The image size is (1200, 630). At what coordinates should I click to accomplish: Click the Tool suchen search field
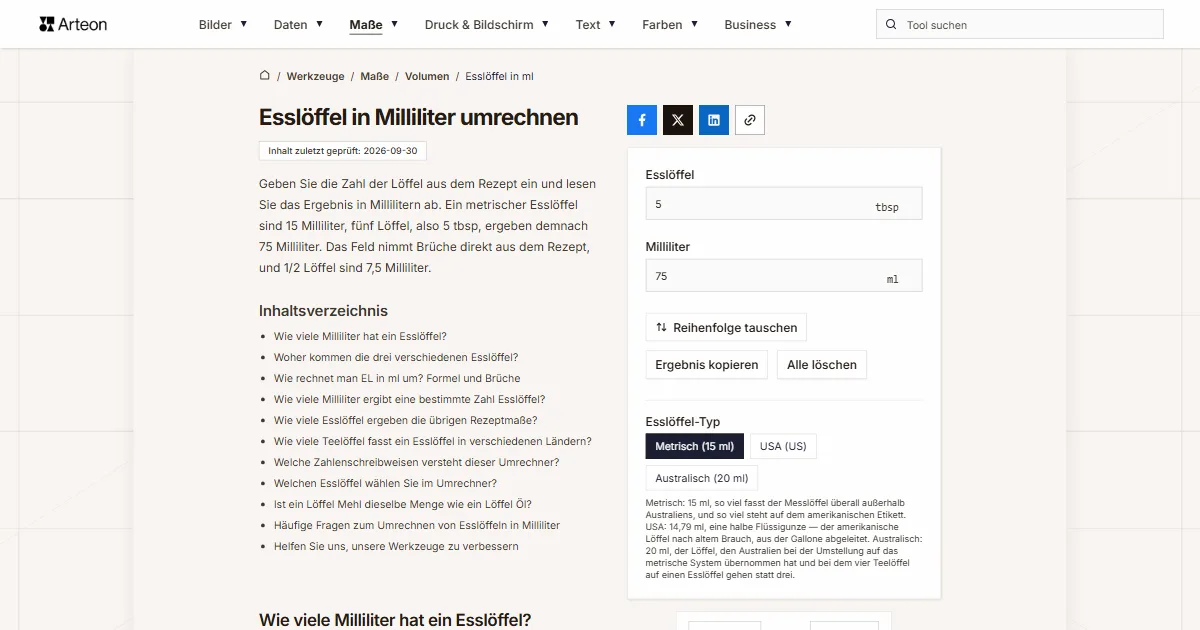click(x=1020, y=25)
